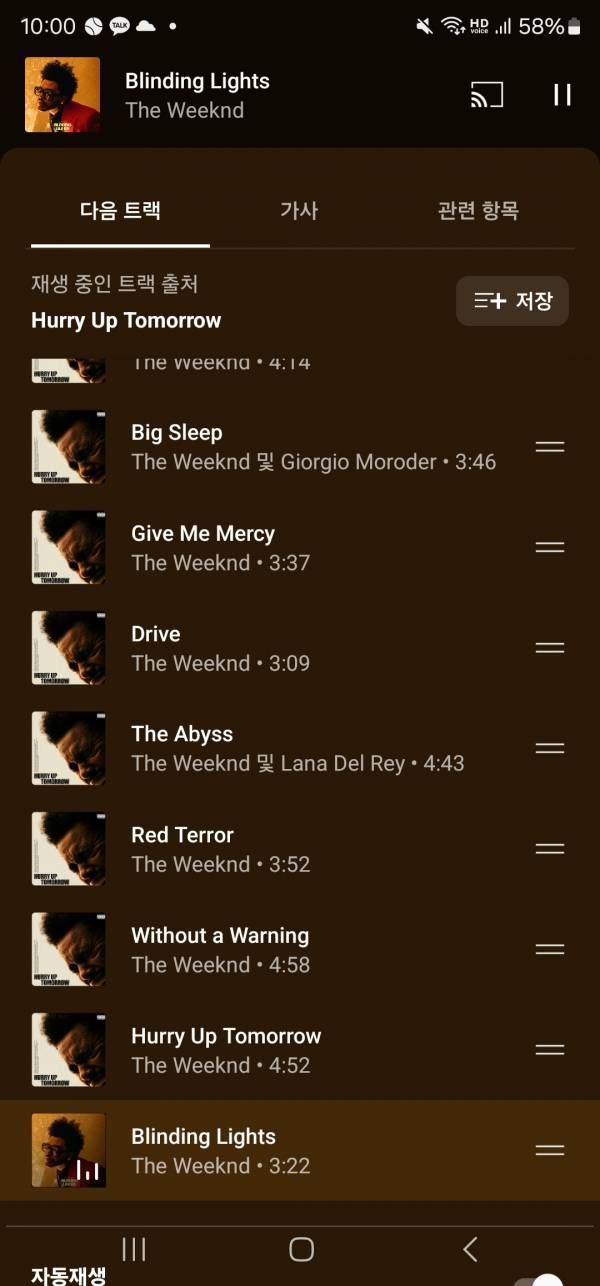600x1286 pixels.
Task: Tap the reorder handle for The Abyss
Action: pos(550,748)
